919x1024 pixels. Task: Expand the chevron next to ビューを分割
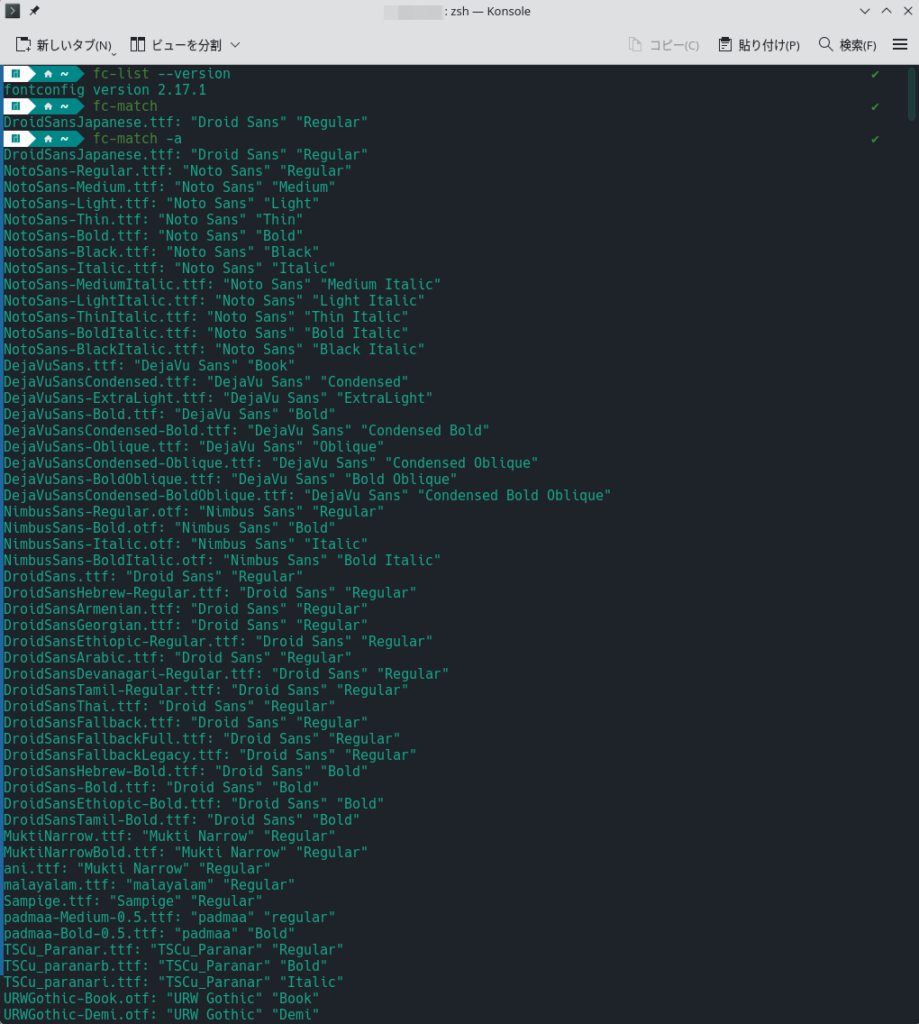click(236, 45)
